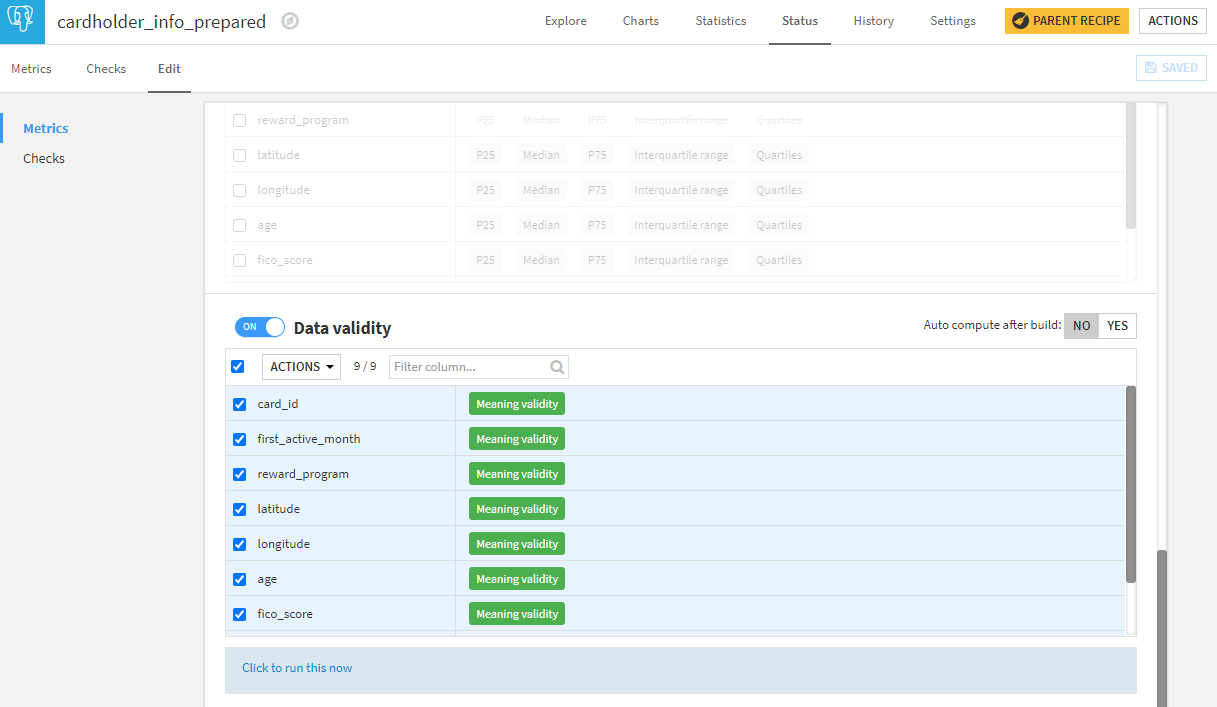
Task: Open the top-right ACTIONS menu
Action: 1172,21
